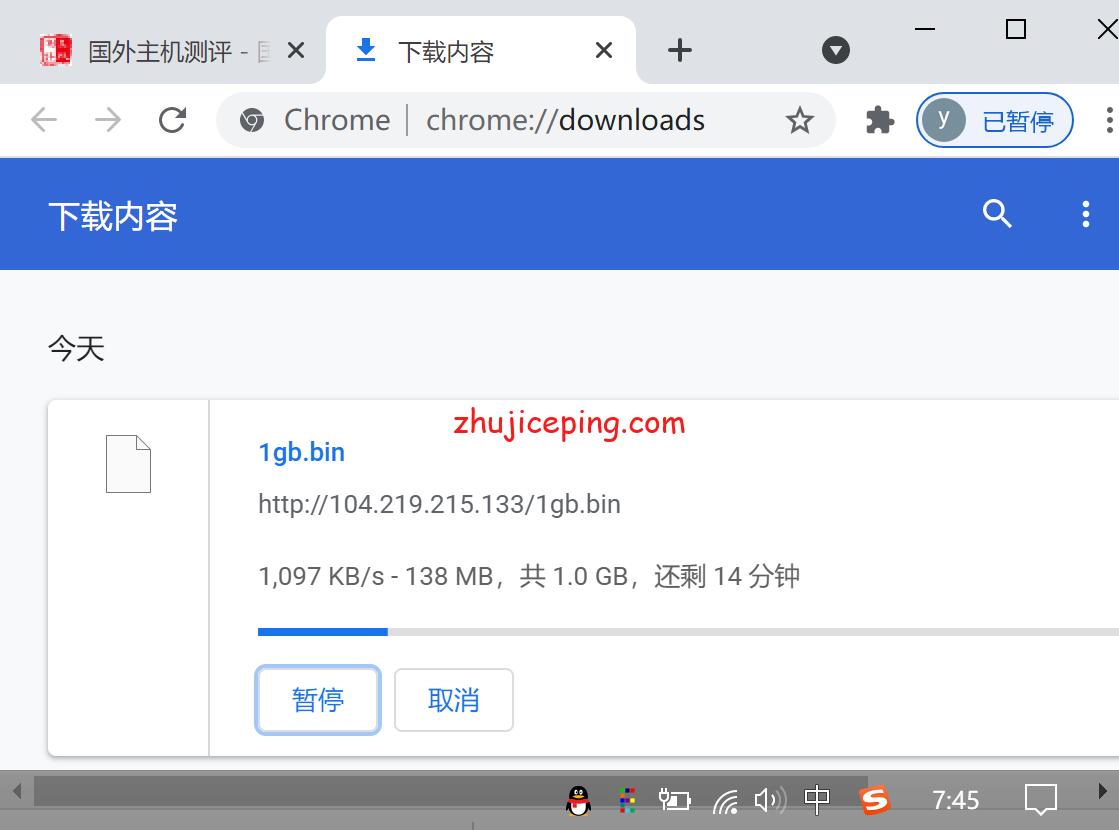
Task: Reload the downloads page
Action: [173, 120]
